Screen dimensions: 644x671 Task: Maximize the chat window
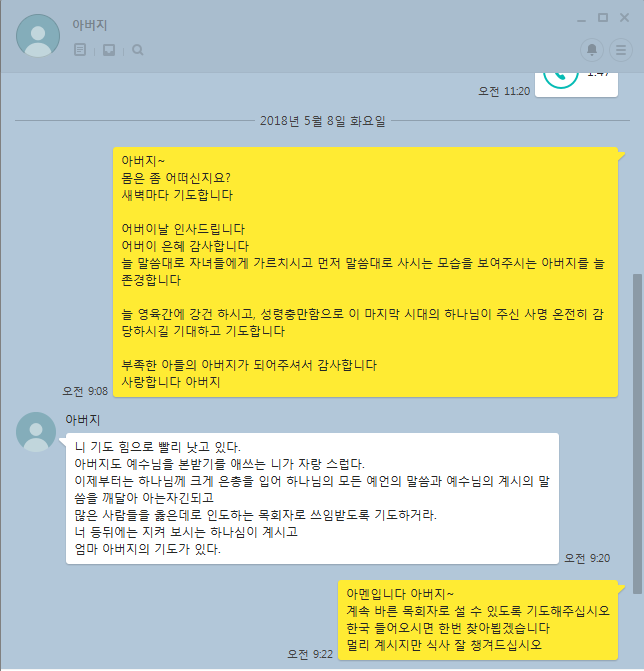[602, 18]
